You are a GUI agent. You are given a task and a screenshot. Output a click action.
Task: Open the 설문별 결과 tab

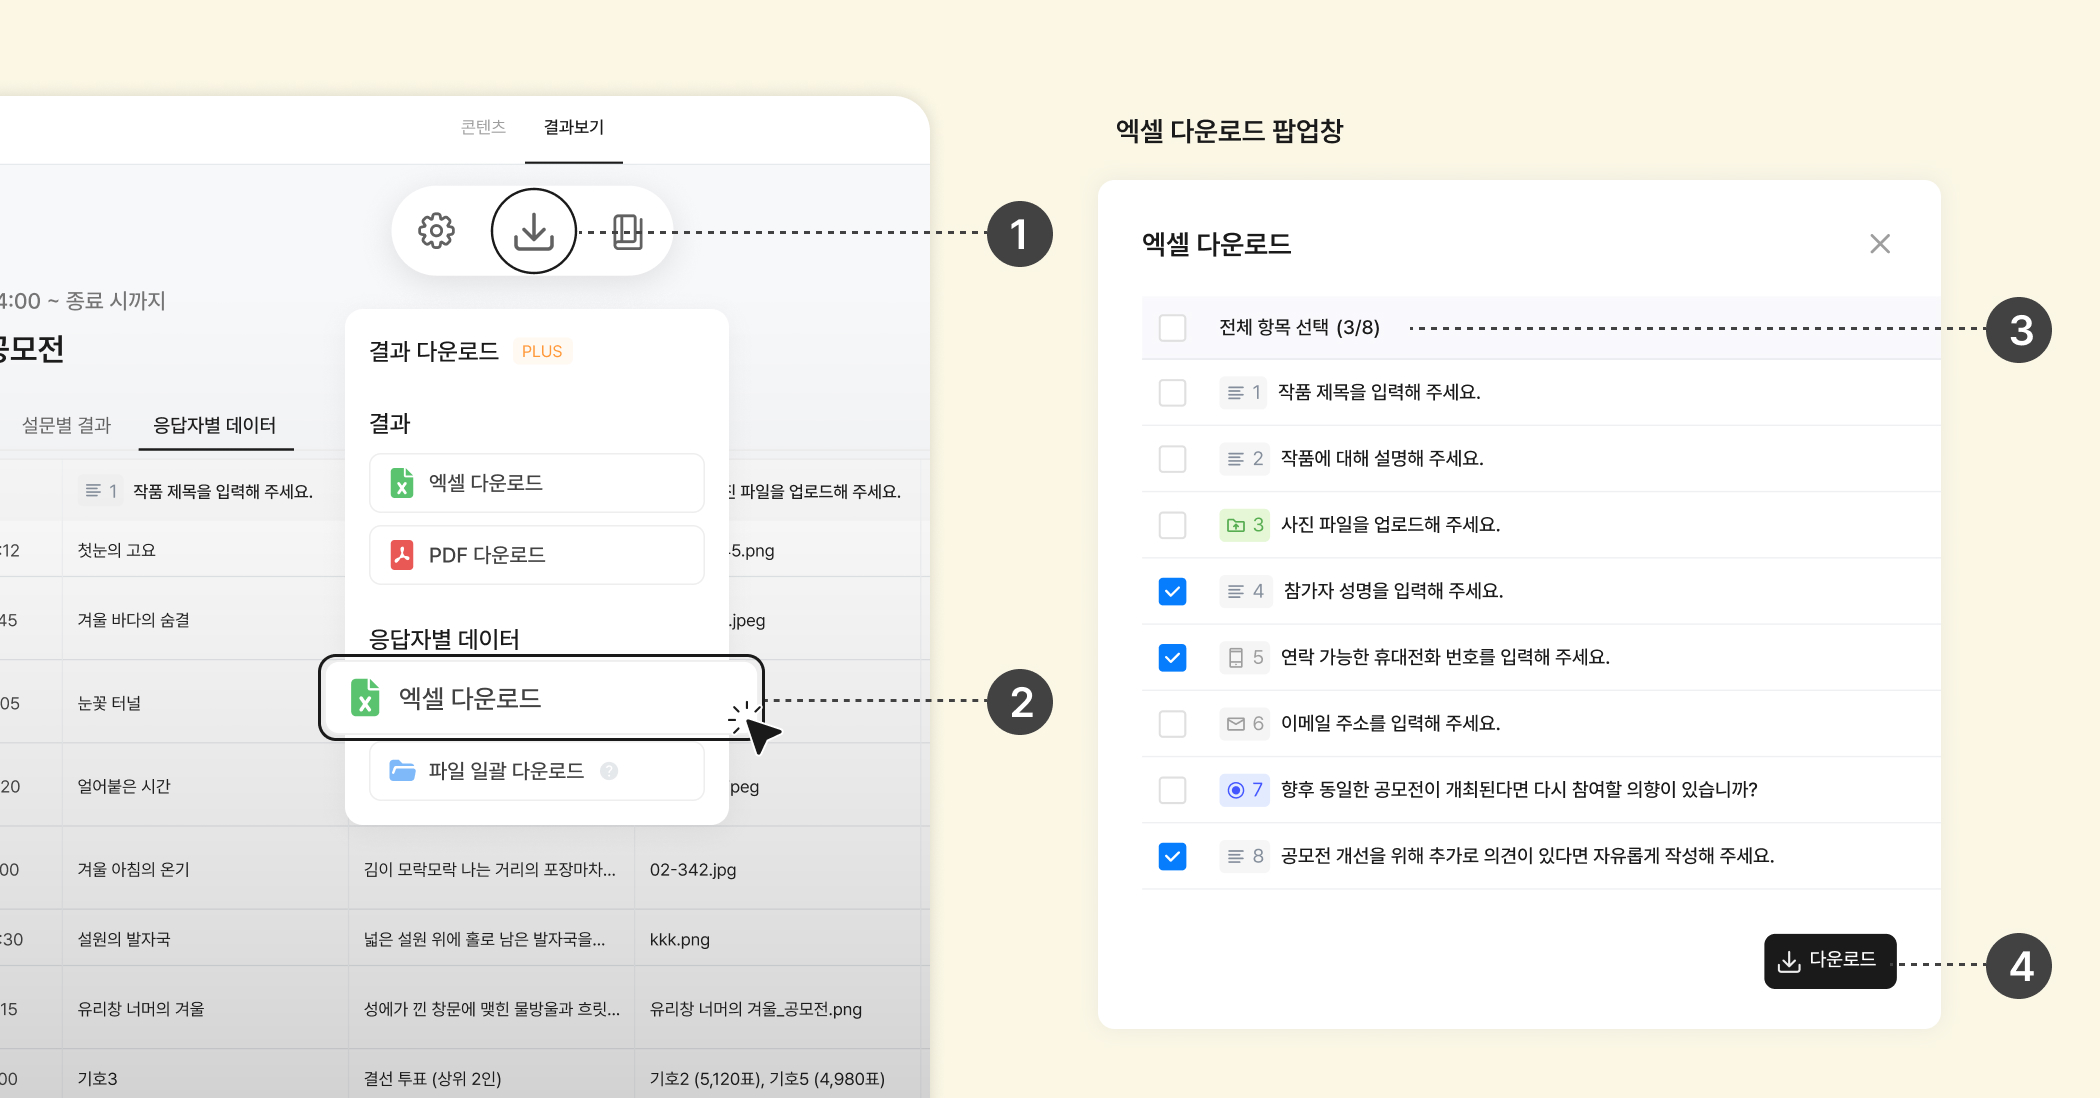[67, 425]
